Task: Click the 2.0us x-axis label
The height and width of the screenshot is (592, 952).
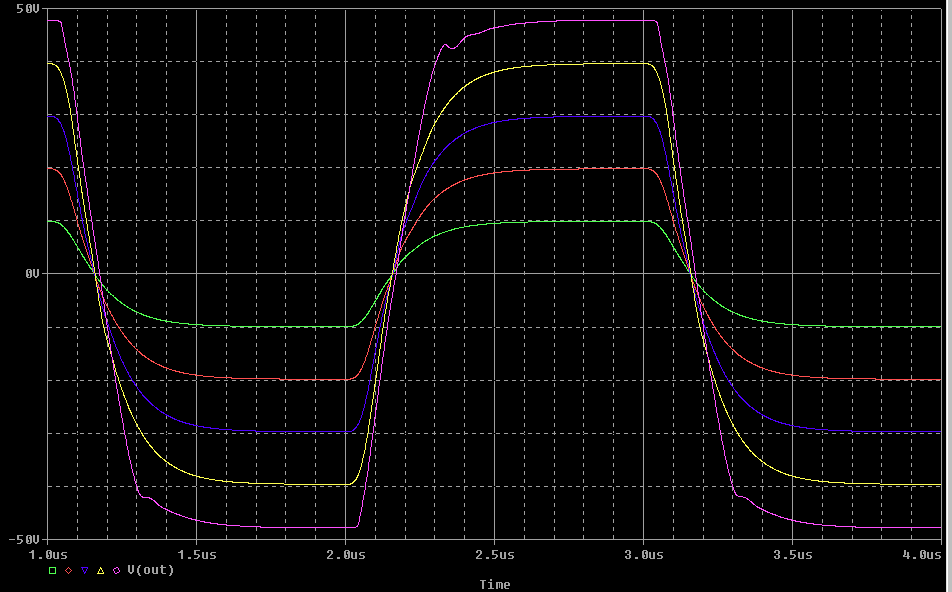Action: tap(345, 553)
